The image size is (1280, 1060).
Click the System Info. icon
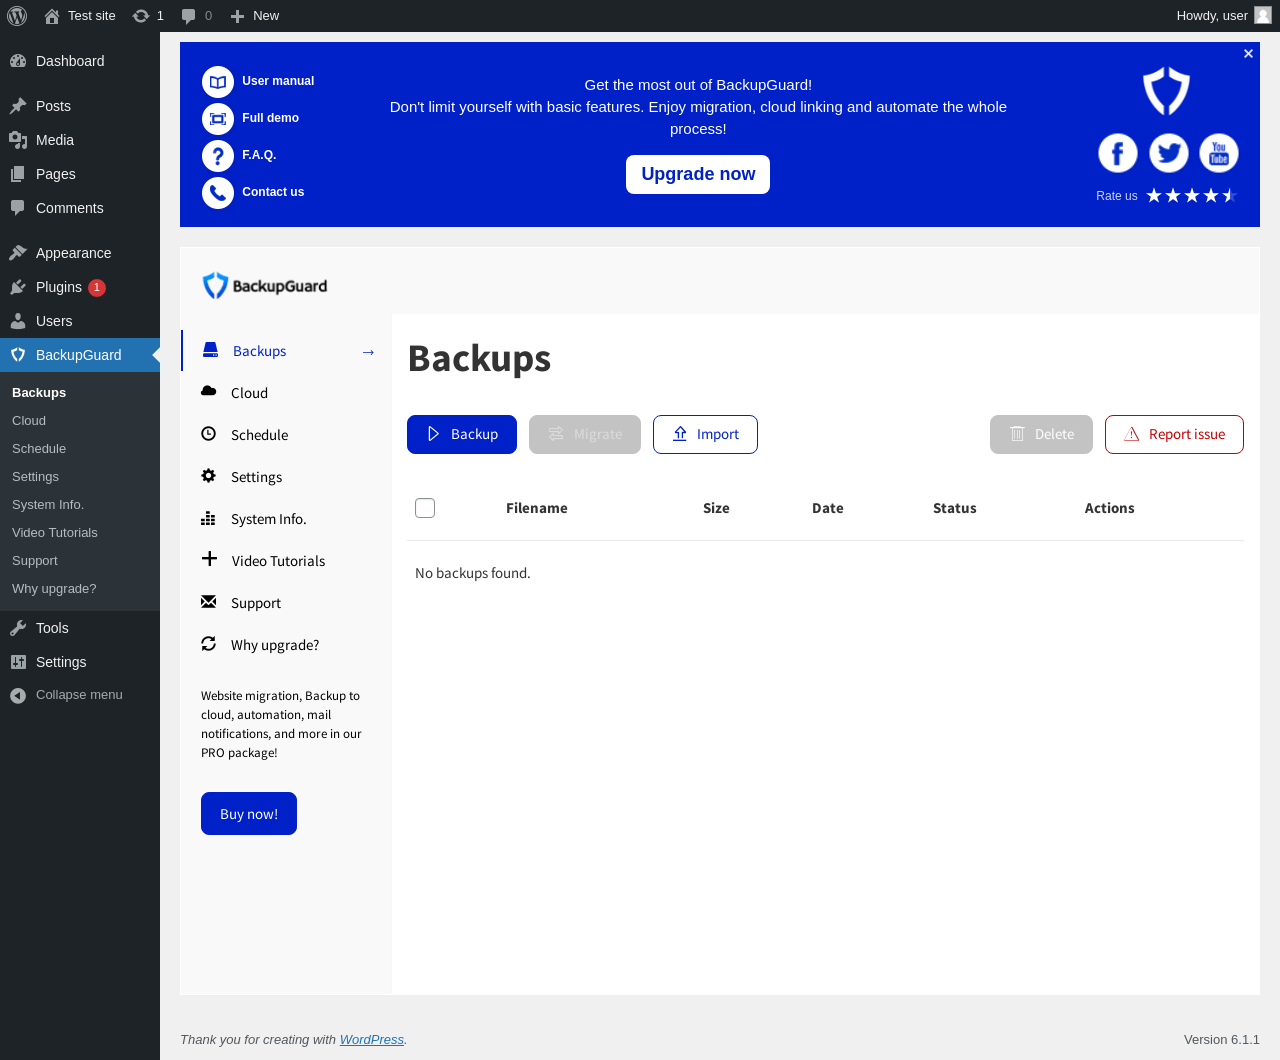click(x=209, y=518)
